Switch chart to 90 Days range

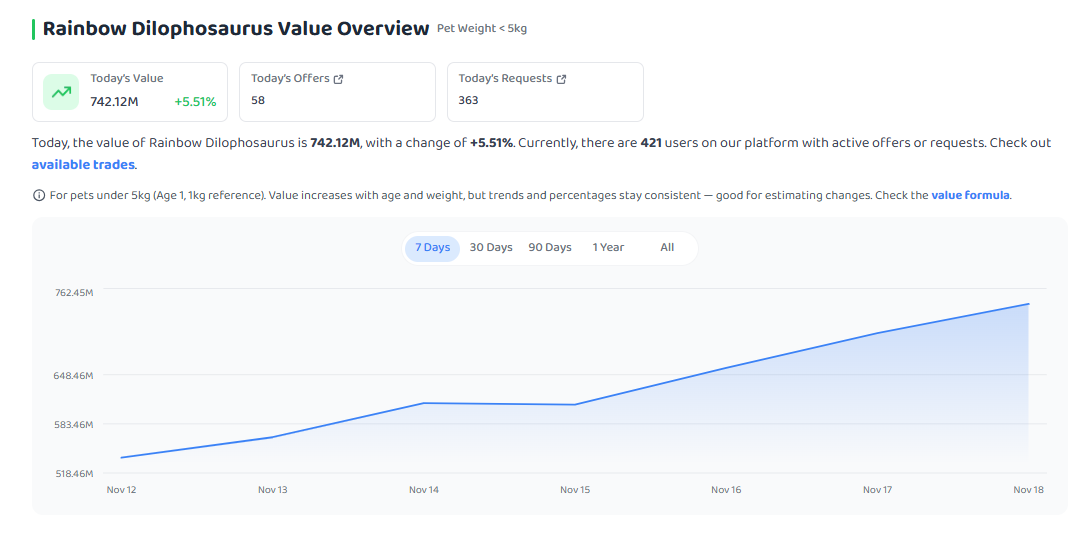tap(550, 248)
